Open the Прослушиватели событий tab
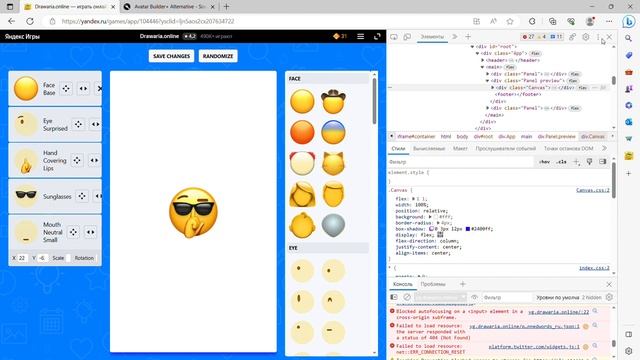The image size is (640, 360). (506, 149)
